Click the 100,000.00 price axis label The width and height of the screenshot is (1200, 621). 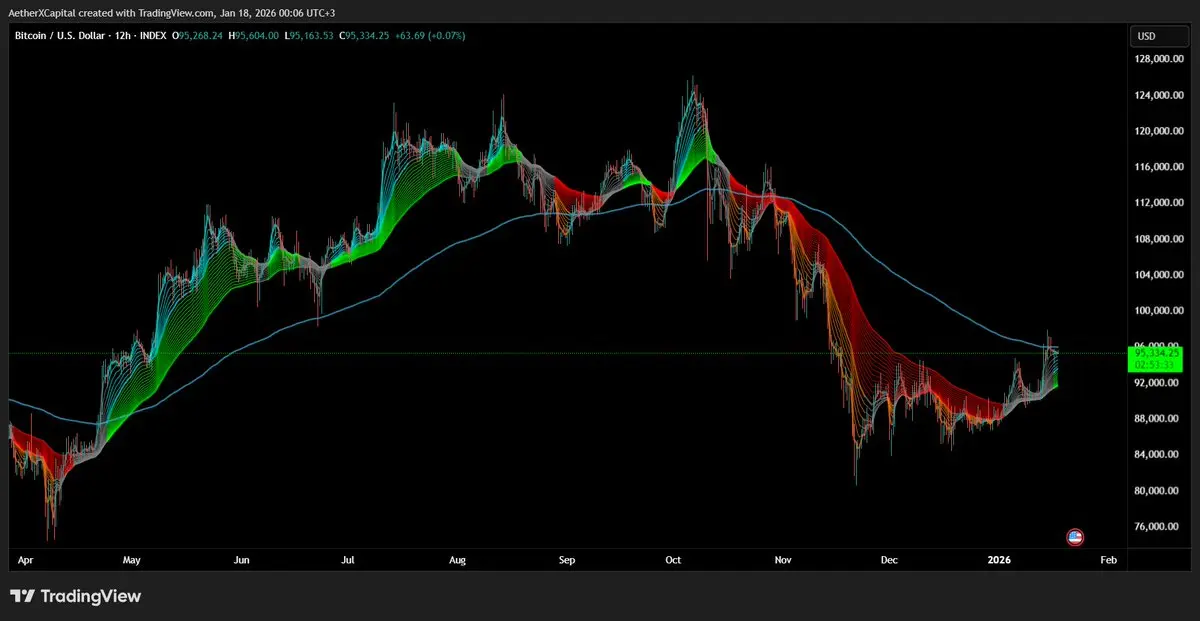(1158, 311)
